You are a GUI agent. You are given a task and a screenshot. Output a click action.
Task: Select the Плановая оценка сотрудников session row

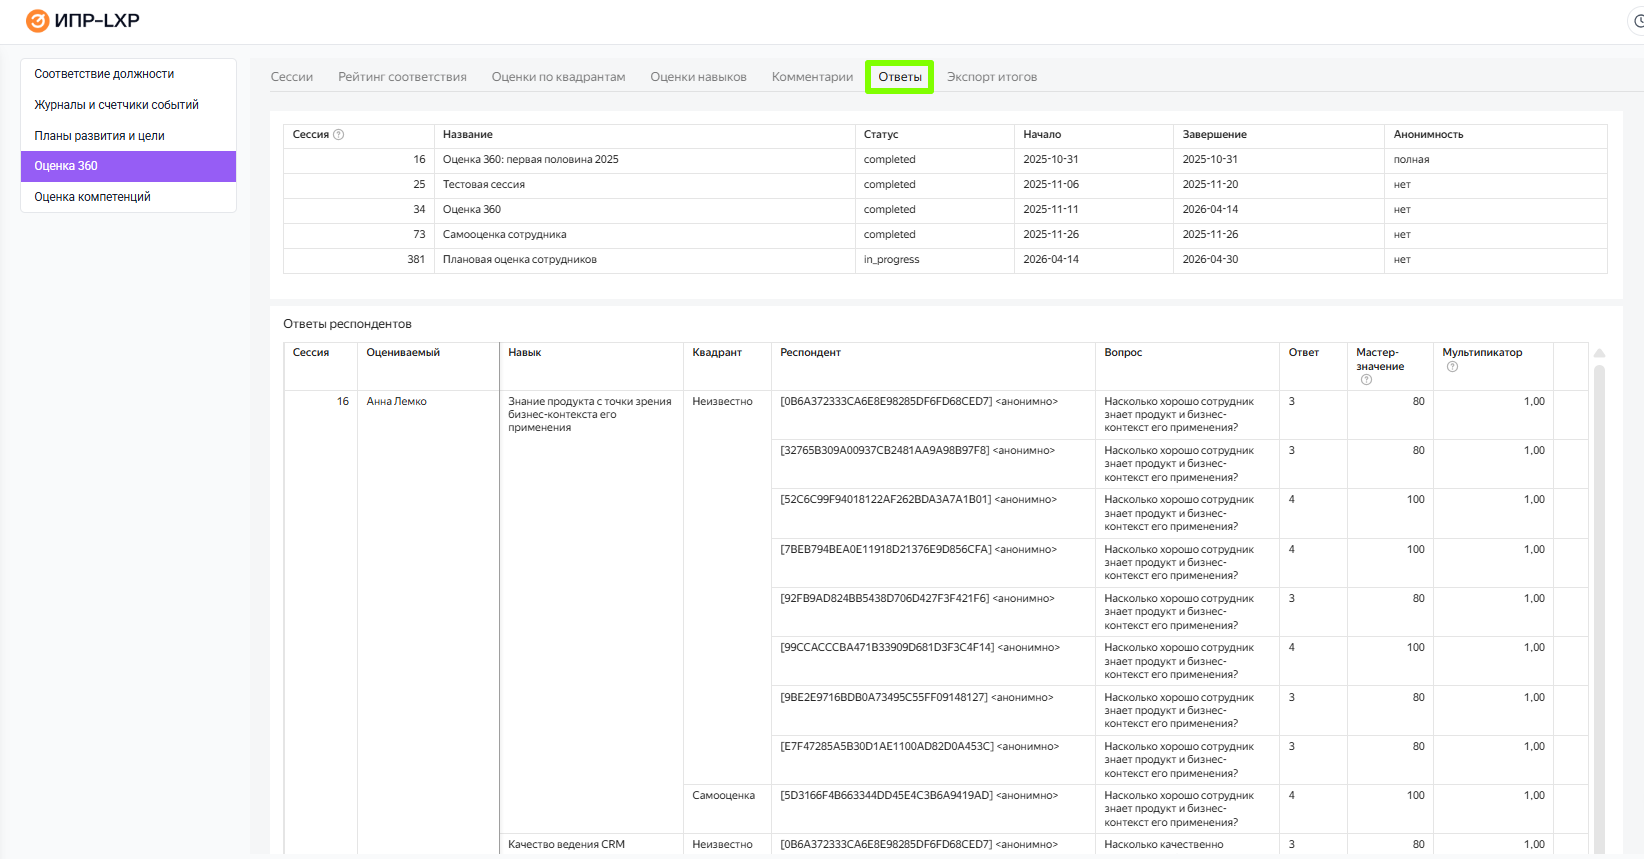pos(519,260)
